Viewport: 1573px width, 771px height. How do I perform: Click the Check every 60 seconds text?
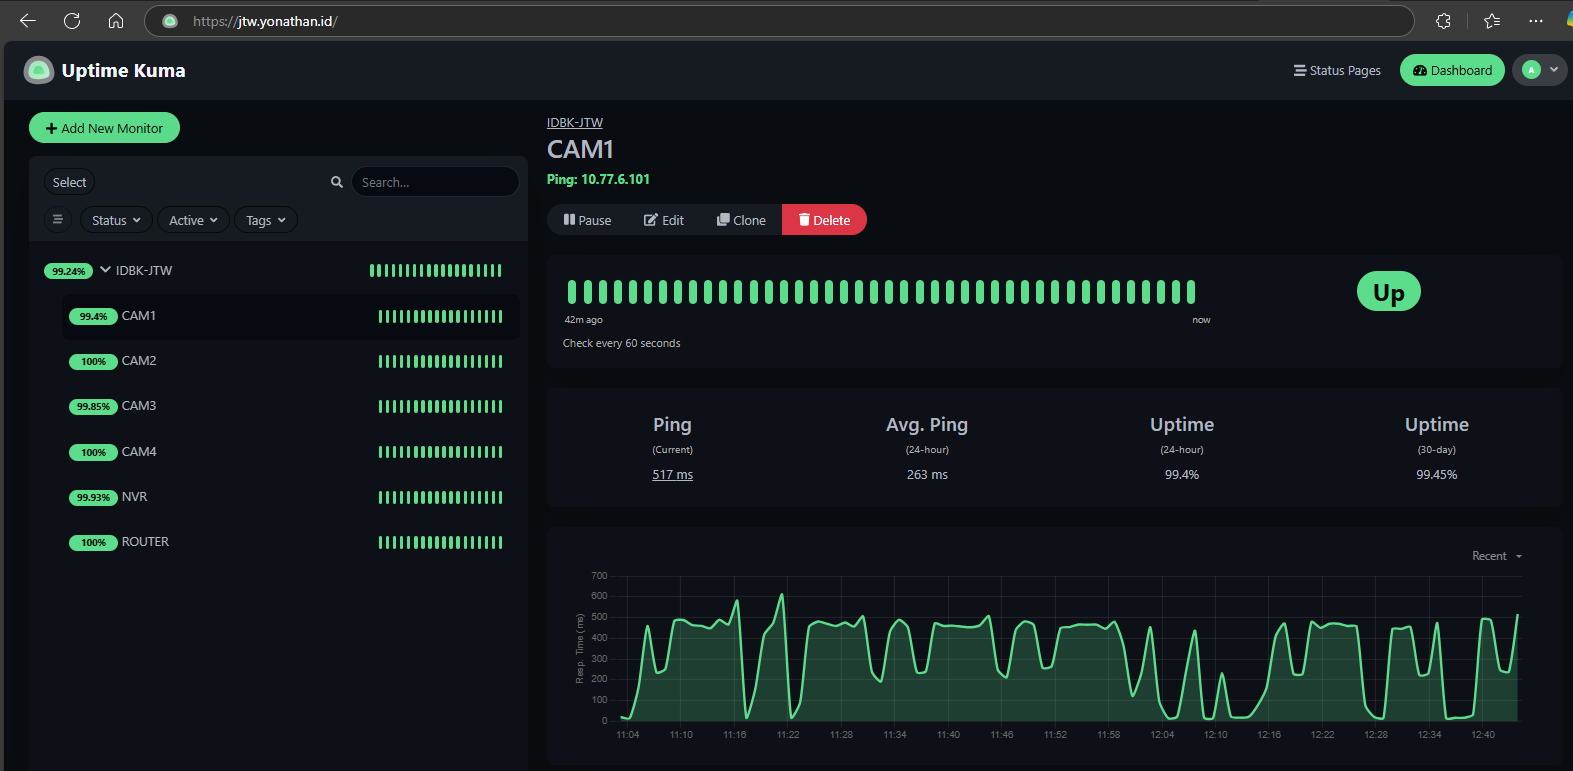coord(621,343)
